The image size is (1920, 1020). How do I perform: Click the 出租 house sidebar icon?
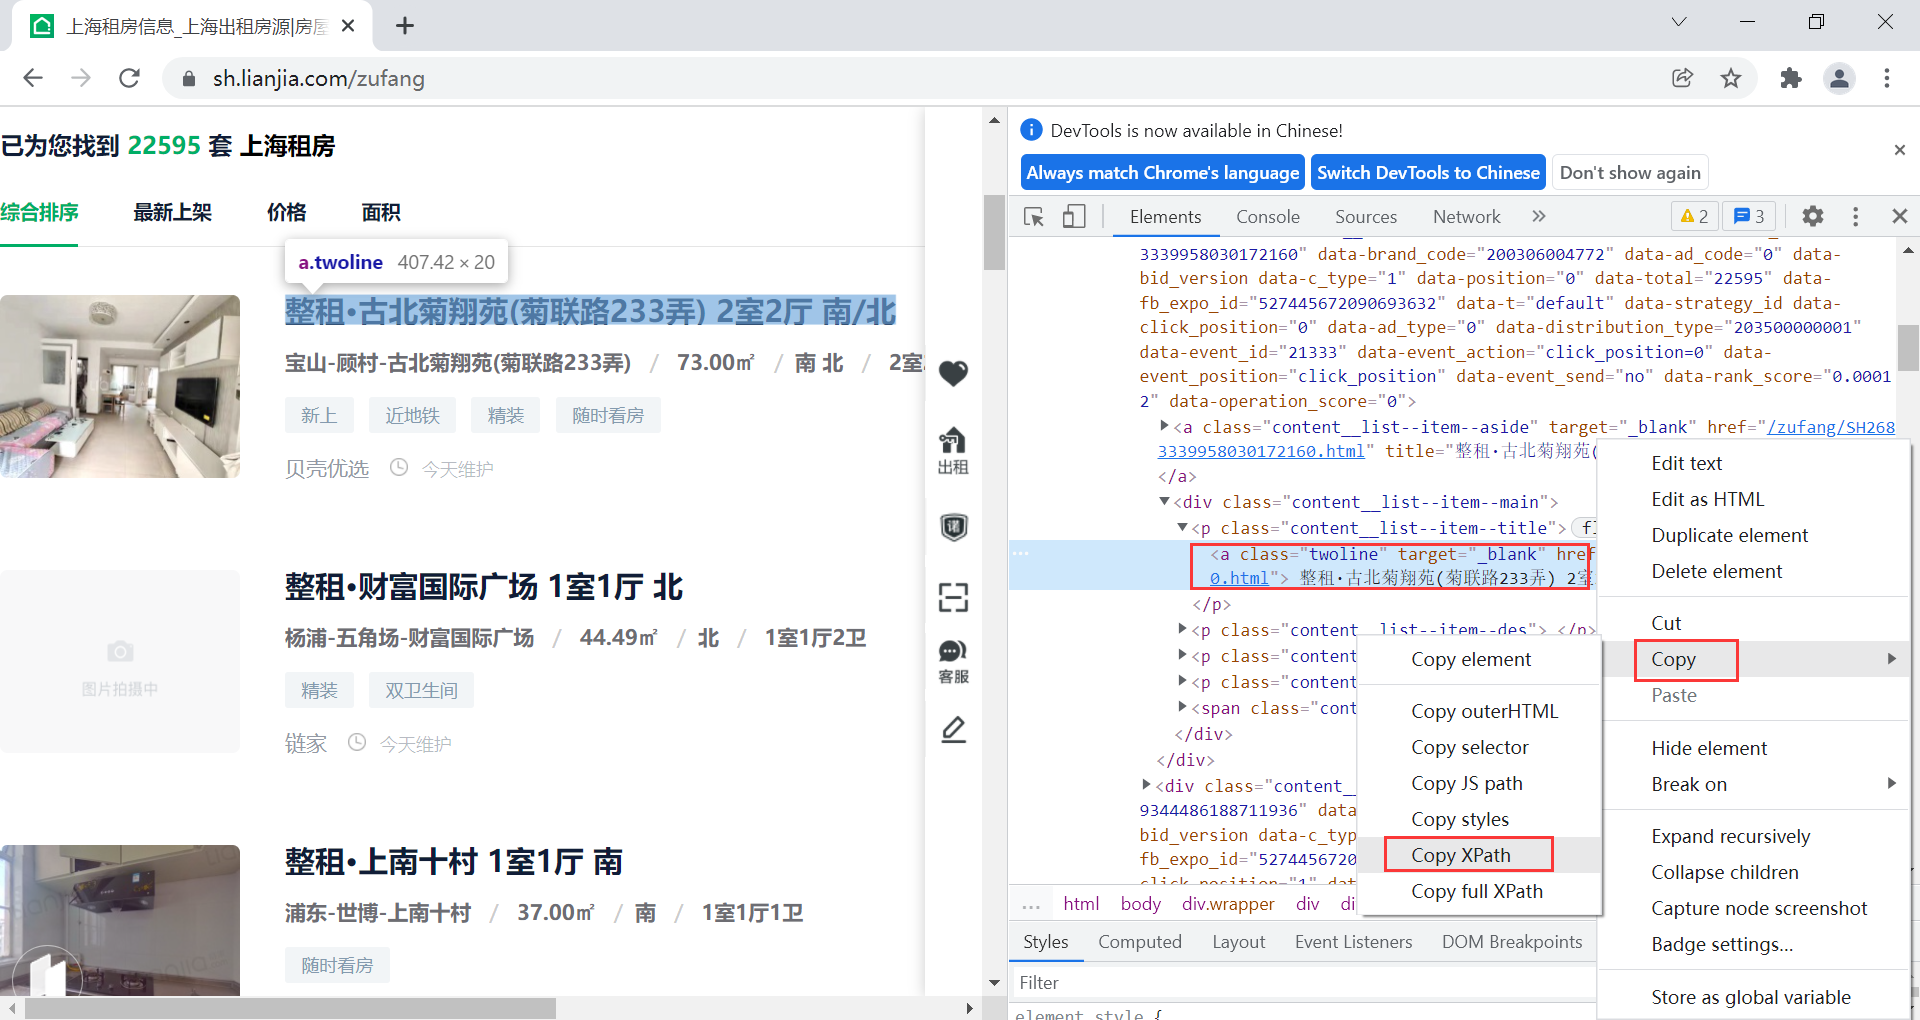pos(953,451)
